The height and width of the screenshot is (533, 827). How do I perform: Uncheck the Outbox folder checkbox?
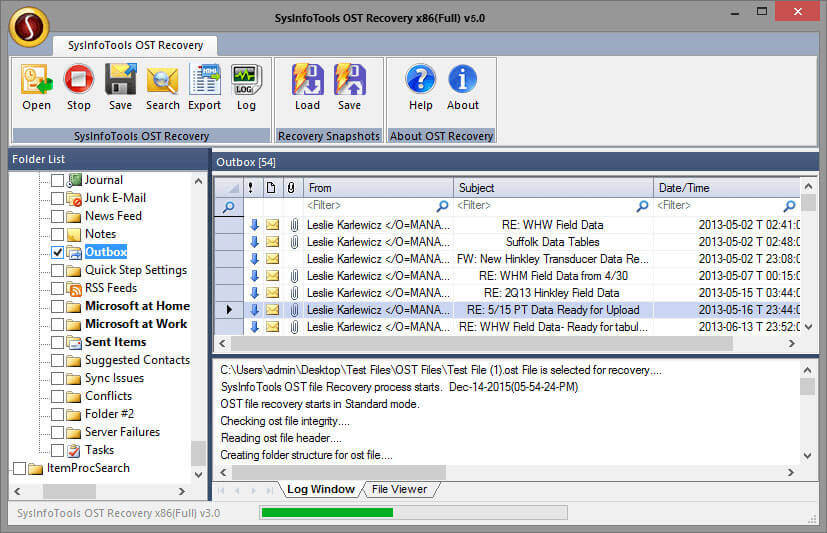[x=58, y=252]
